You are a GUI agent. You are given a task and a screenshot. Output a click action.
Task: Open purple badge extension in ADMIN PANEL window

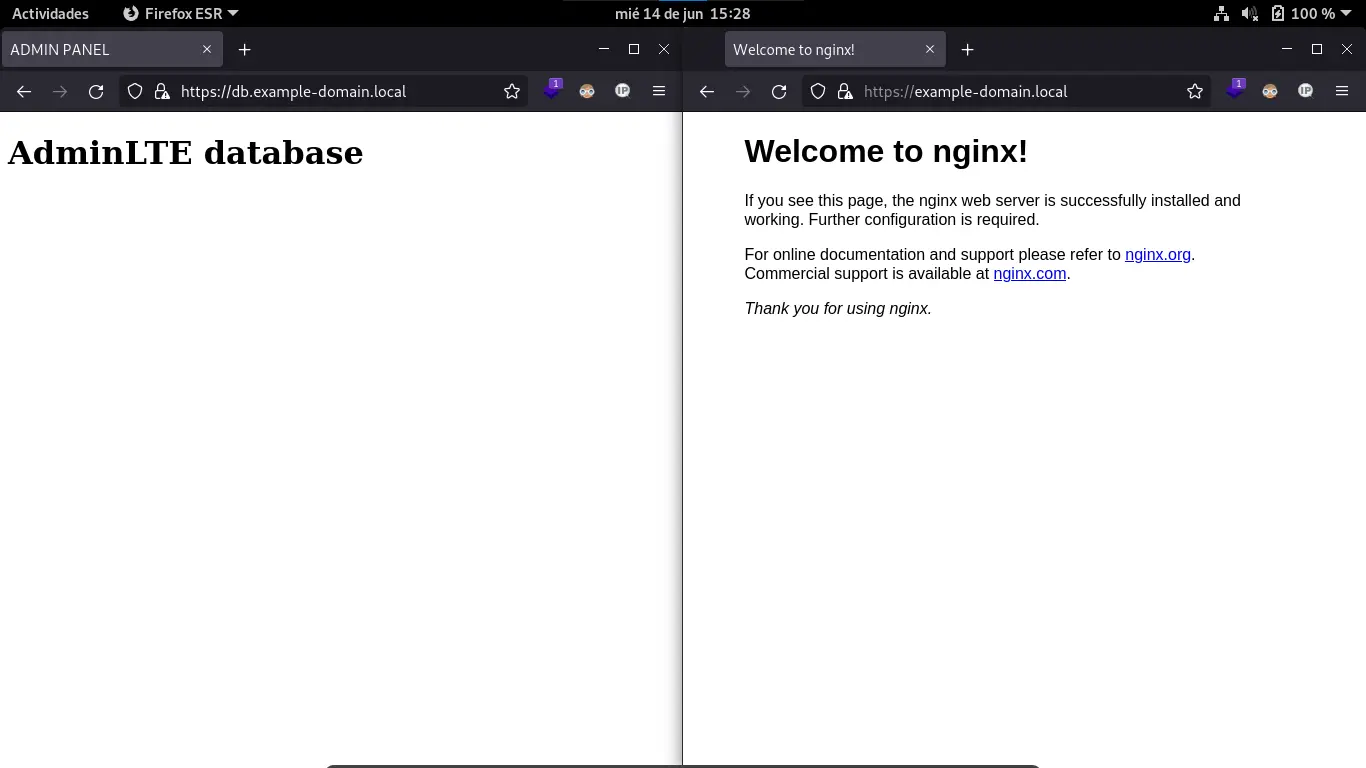pos(552,90)
